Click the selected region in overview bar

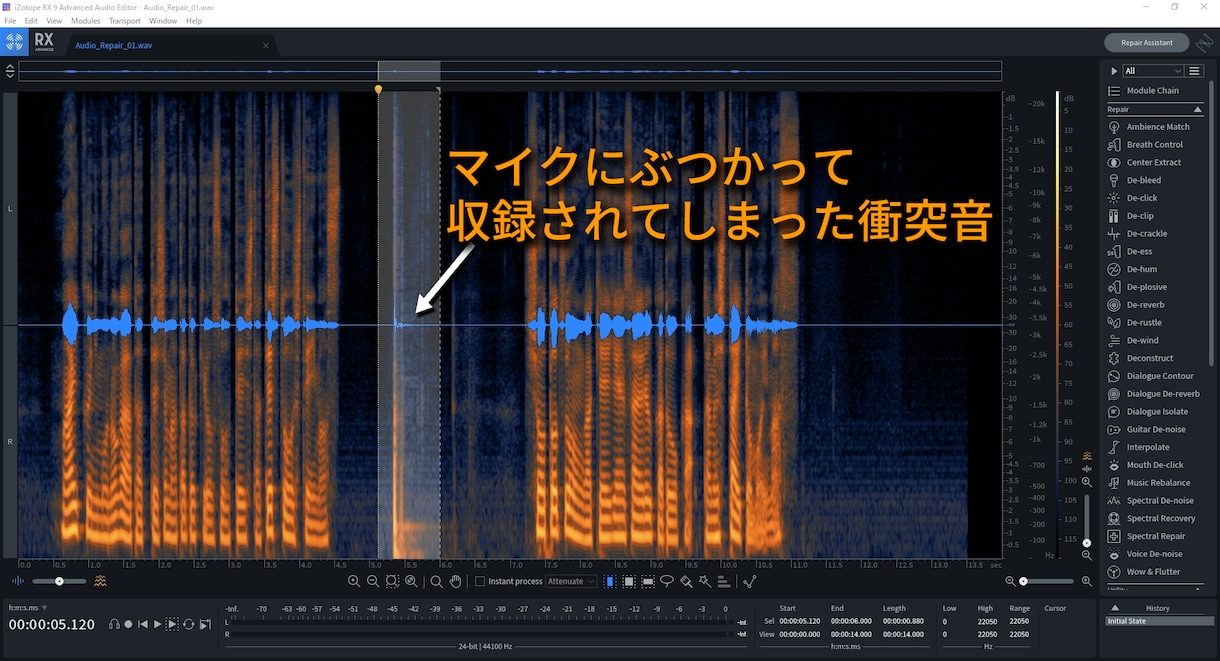tap(409, 71)
